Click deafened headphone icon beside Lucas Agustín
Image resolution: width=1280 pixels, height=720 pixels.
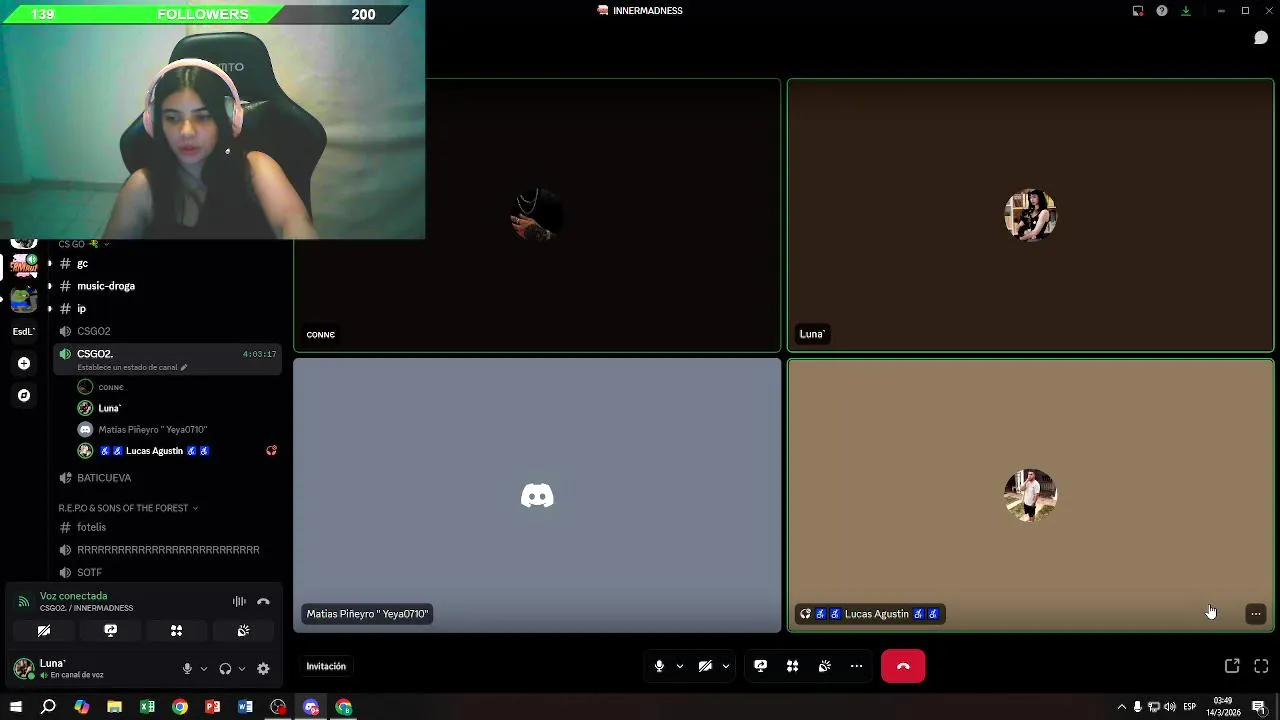(x=271, y=451)
